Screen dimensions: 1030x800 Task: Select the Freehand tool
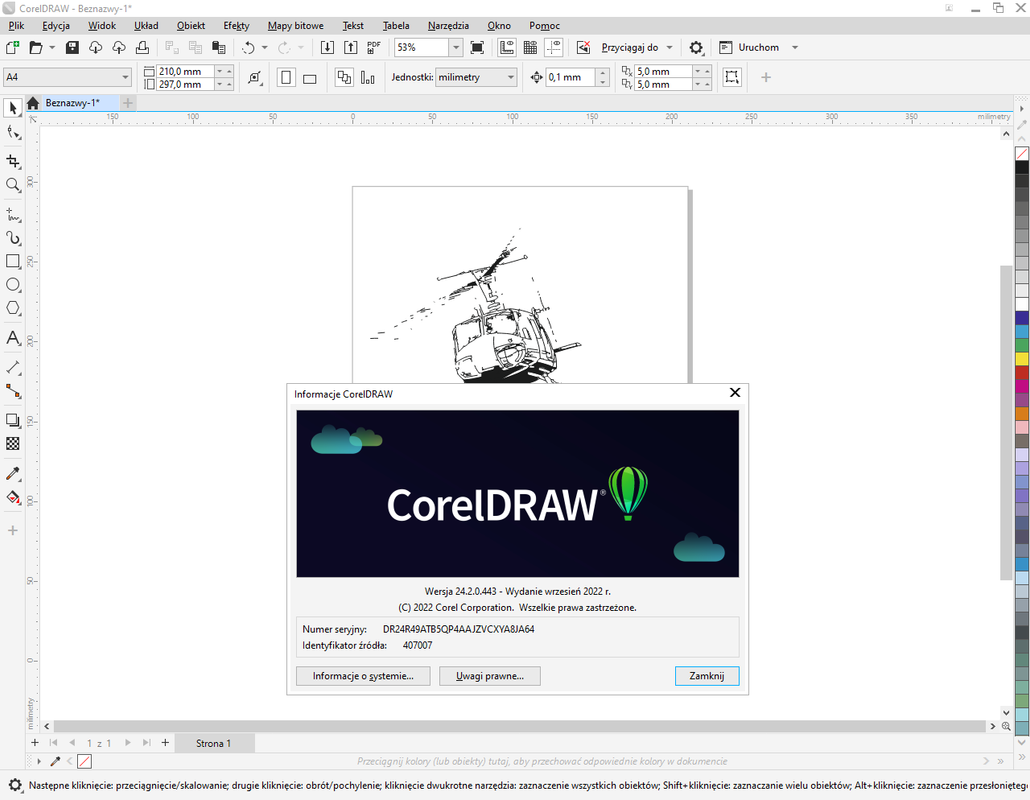pyautogui.click(x=12, y=214)
